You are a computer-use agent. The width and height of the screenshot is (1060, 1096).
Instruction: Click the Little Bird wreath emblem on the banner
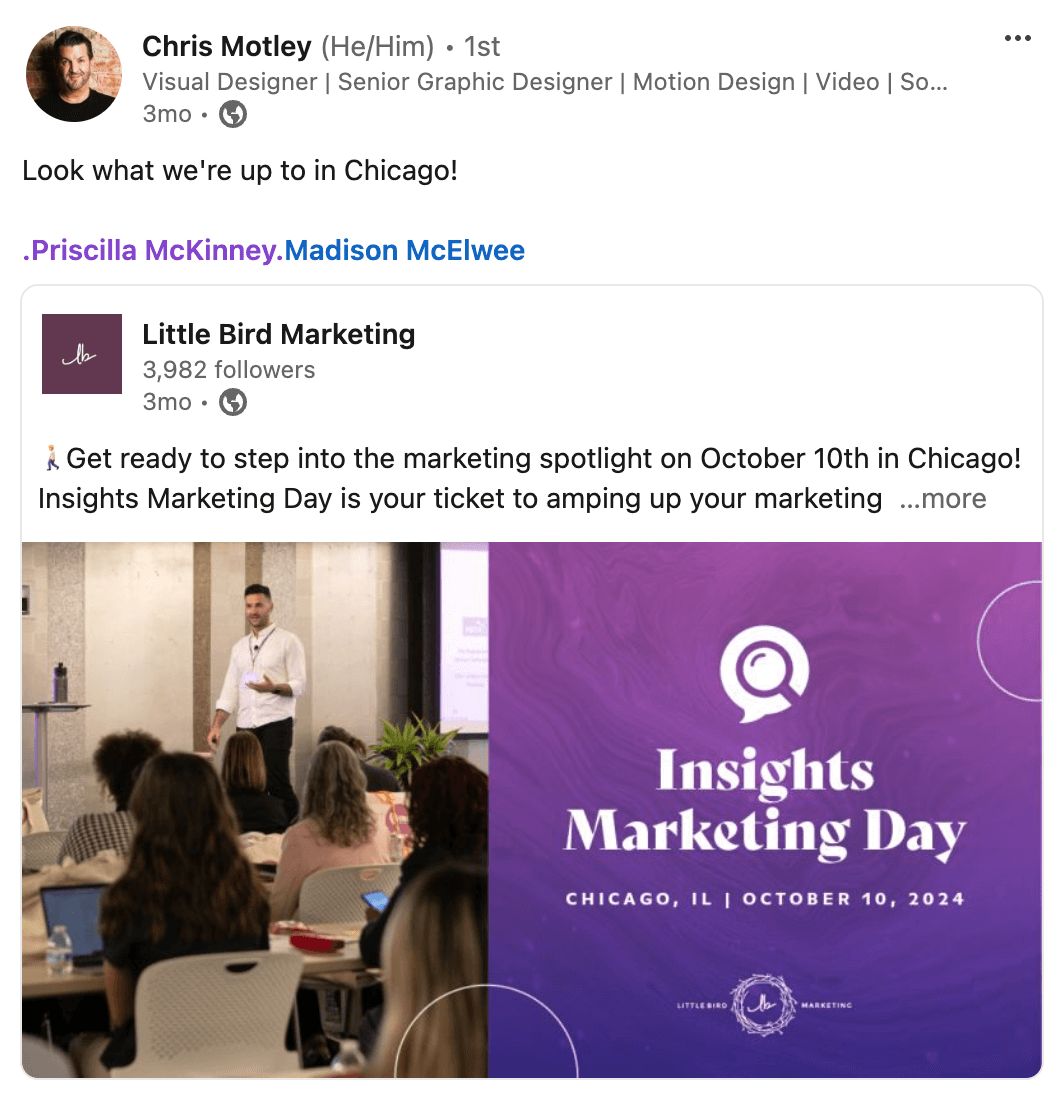tap(763, 1004)
